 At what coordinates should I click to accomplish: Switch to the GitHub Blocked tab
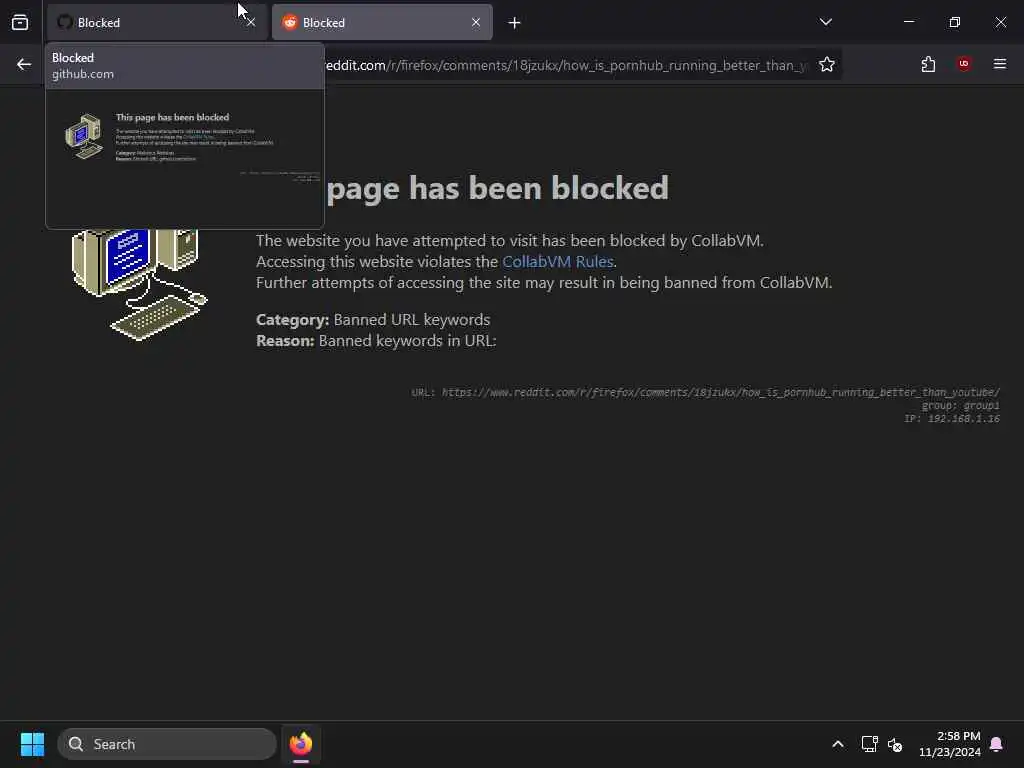[157, 22]
